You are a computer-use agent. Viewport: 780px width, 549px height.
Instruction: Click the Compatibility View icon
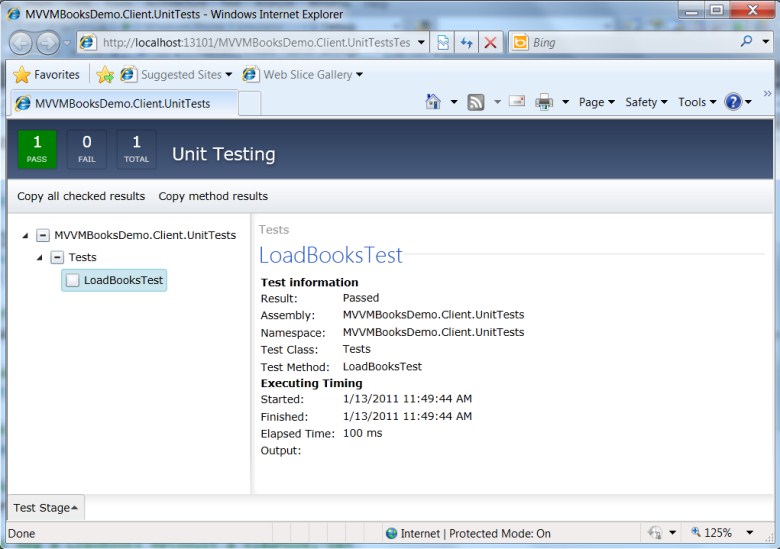click(x=442, y=43)
